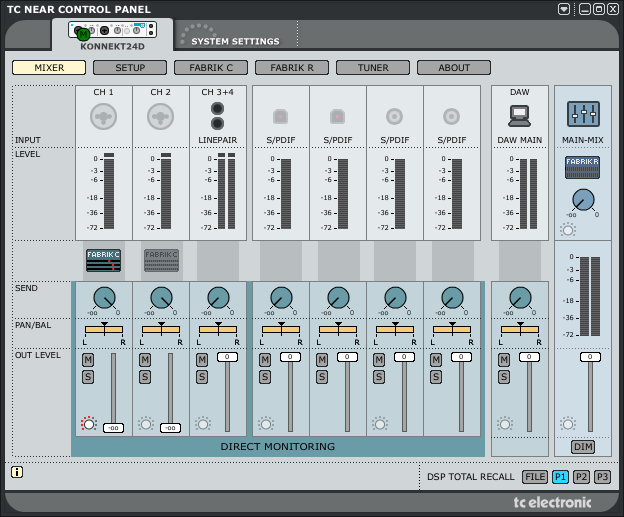Click the second S/PDIF pair link ring icon
This screenshot has width=624, height=517.
tap(380, 424)
